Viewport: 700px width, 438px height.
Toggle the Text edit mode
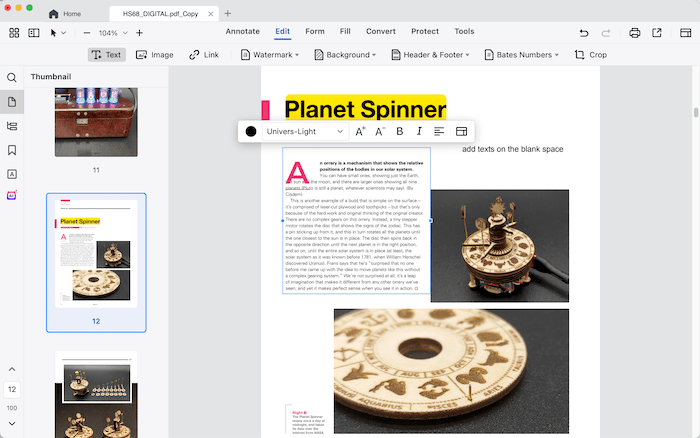pyautogui.click(x=106, y=55)
